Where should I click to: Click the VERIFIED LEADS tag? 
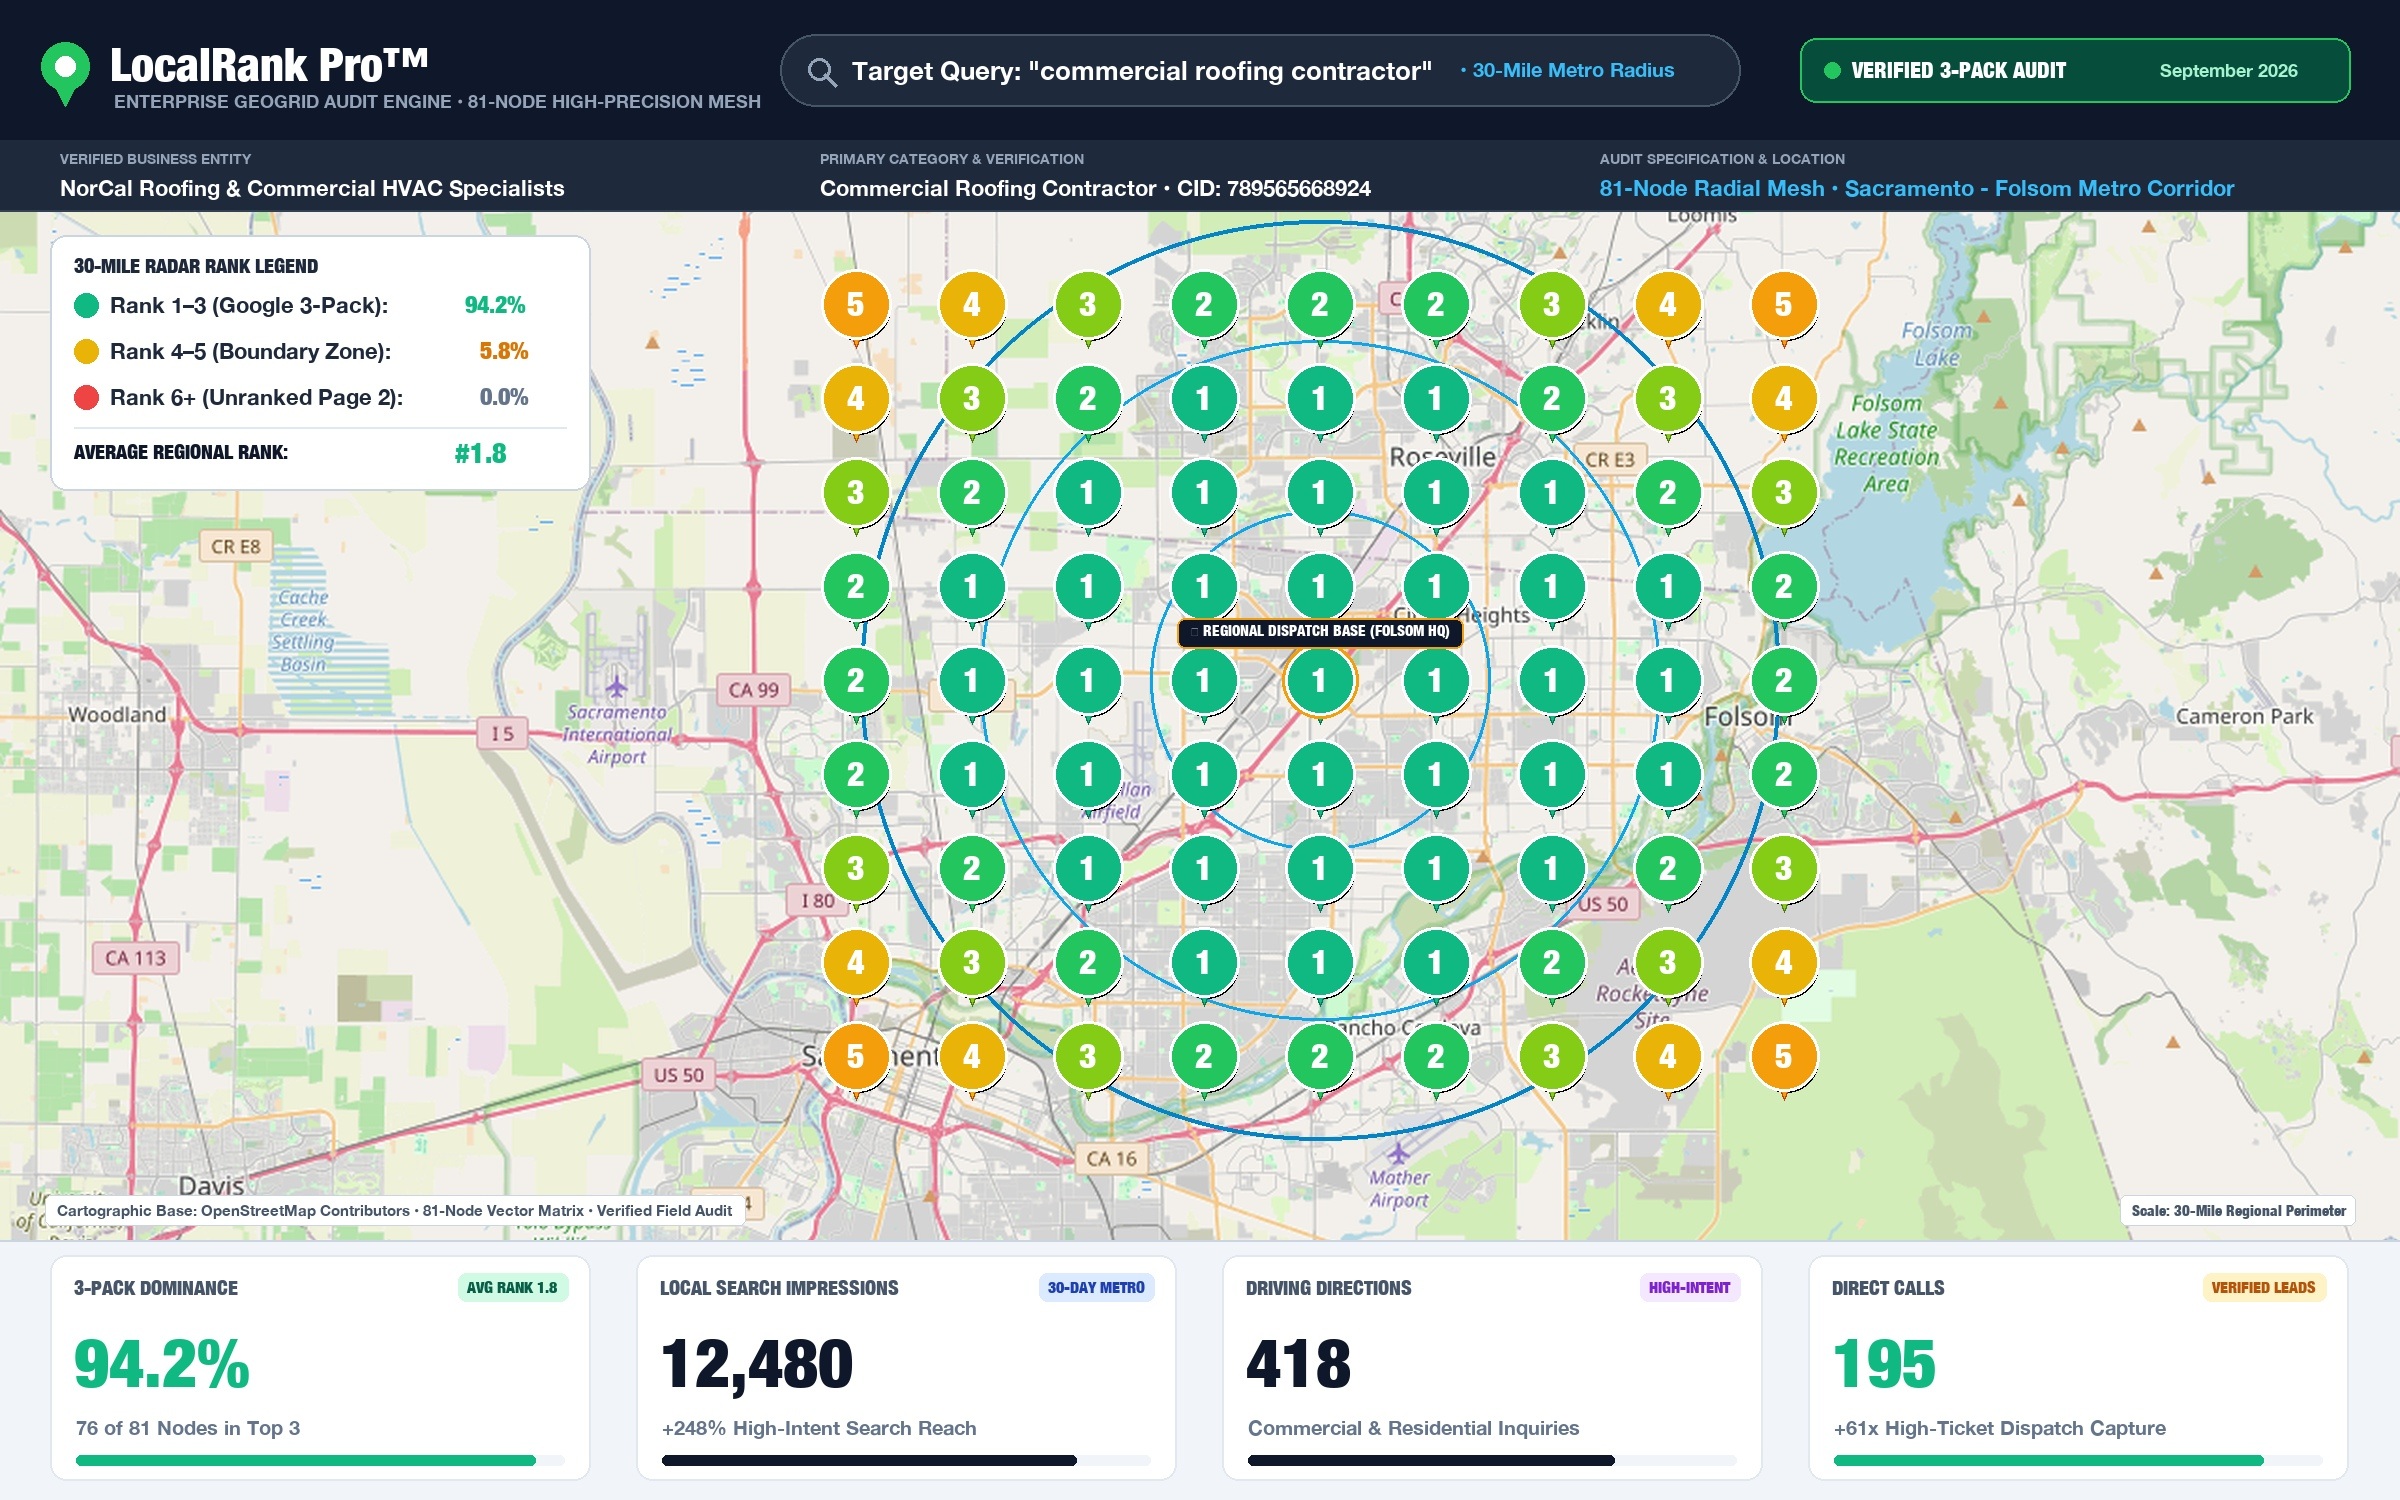pyautogui.click(x=2263, y=1288)
